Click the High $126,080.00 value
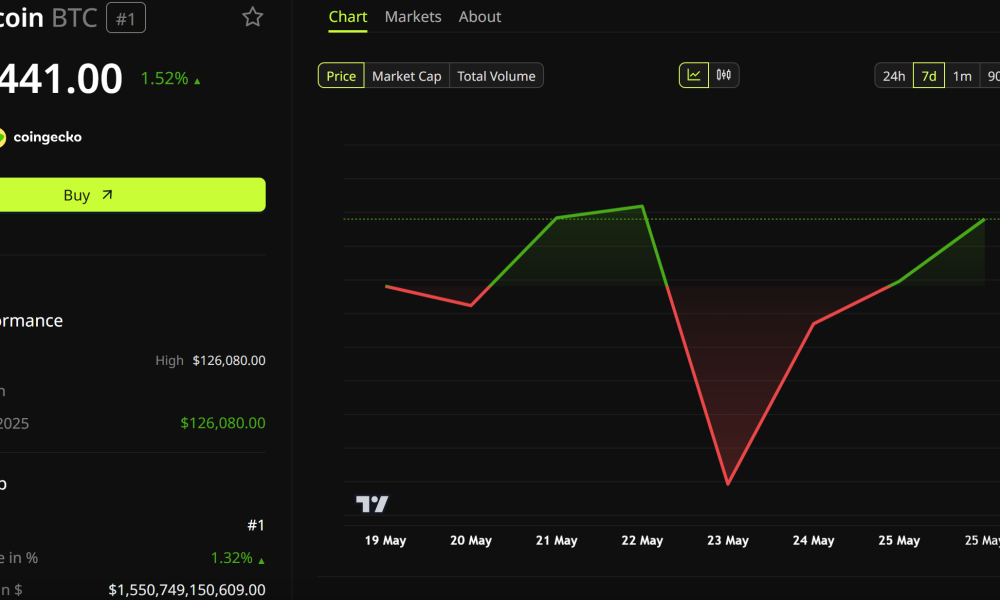This screenshot has width=1000, height=600. 229,361
